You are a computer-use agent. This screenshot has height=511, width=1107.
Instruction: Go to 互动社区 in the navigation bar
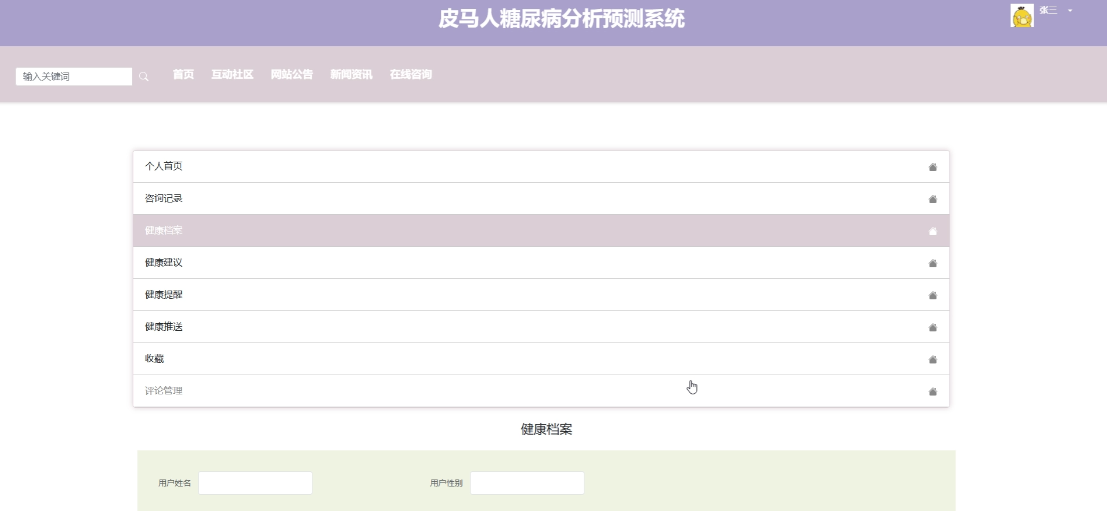coord(232,75)
